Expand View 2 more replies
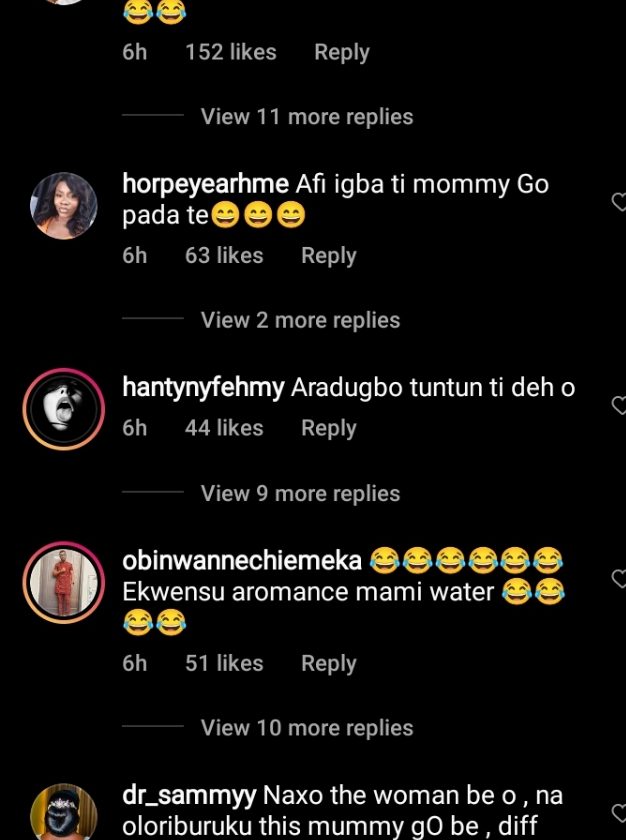 click(300, 320)
